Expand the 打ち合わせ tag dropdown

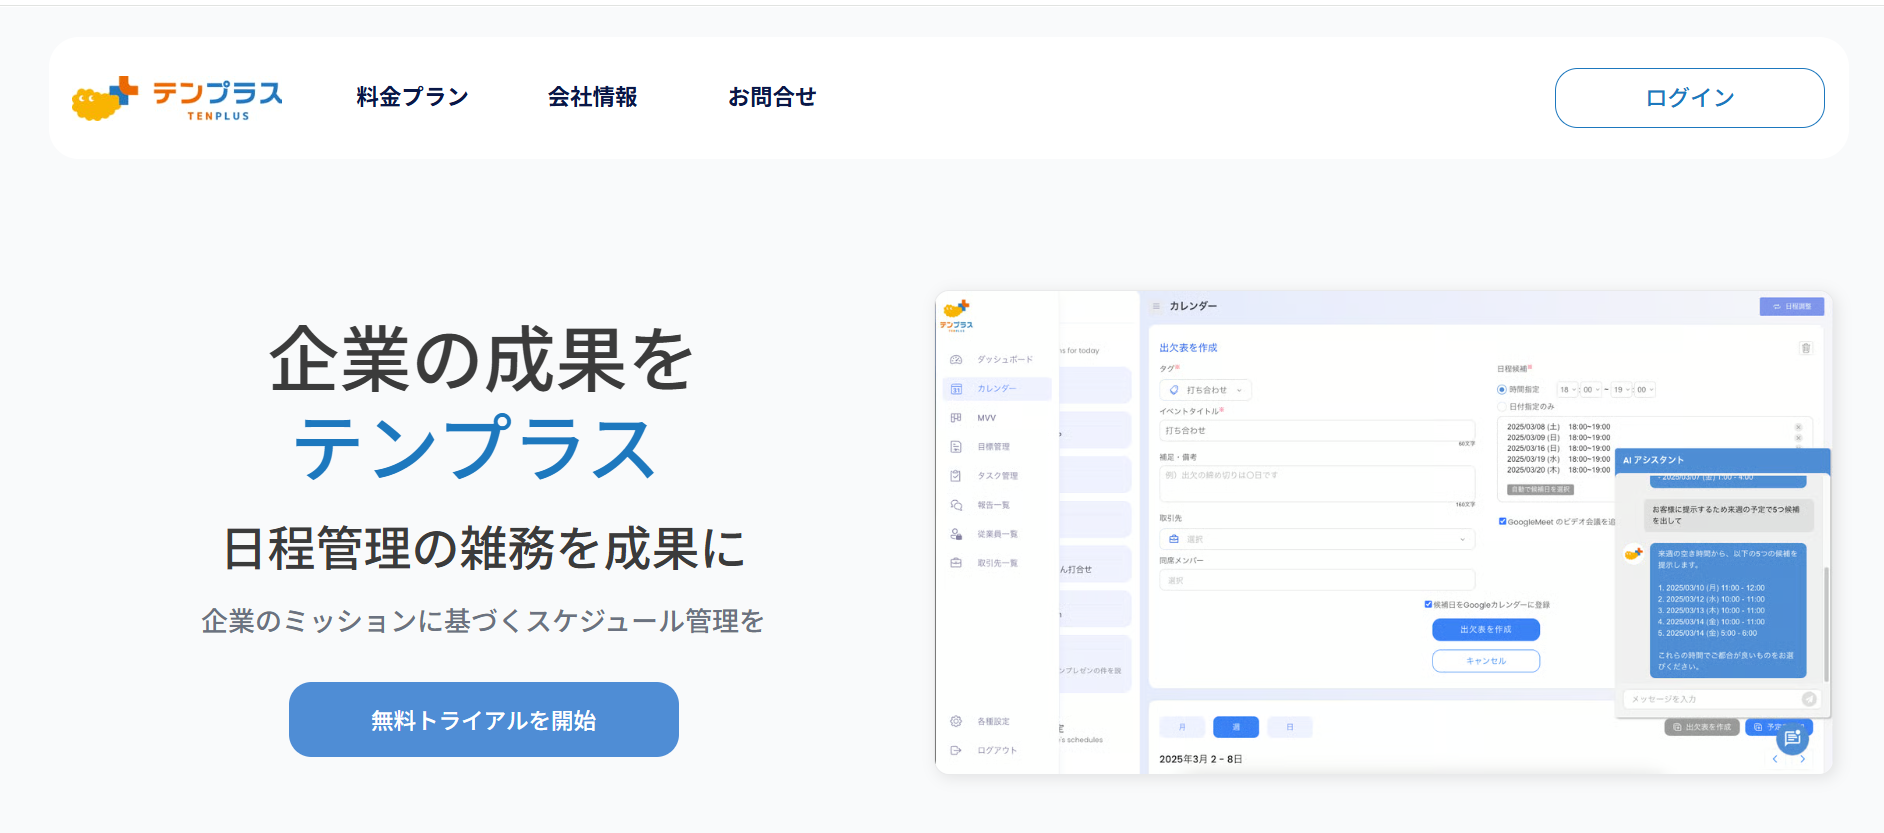1205,390
